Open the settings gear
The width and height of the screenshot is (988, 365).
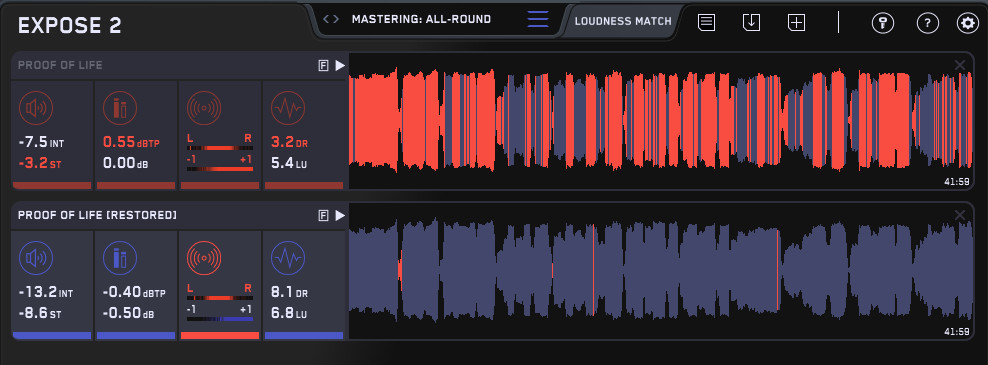tap(967, 23)
